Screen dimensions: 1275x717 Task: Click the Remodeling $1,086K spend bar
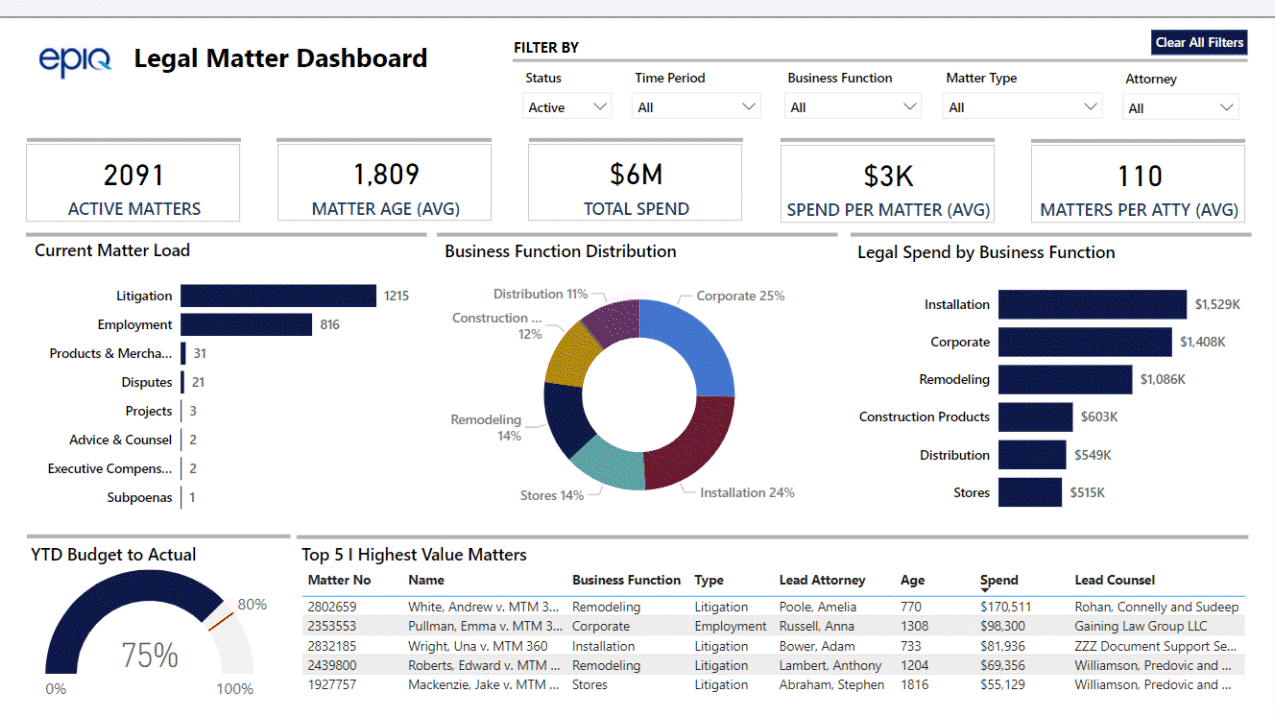click(1066, 380)
